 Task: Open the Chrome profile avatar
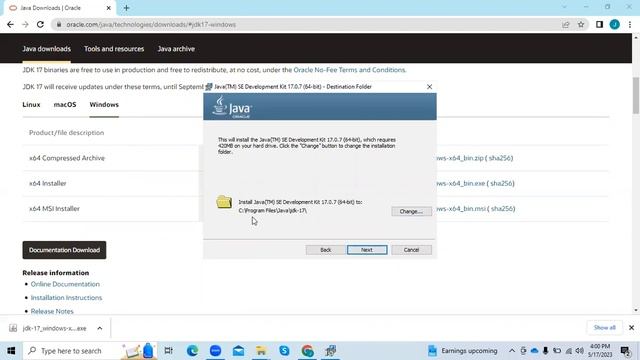(615, 24)
